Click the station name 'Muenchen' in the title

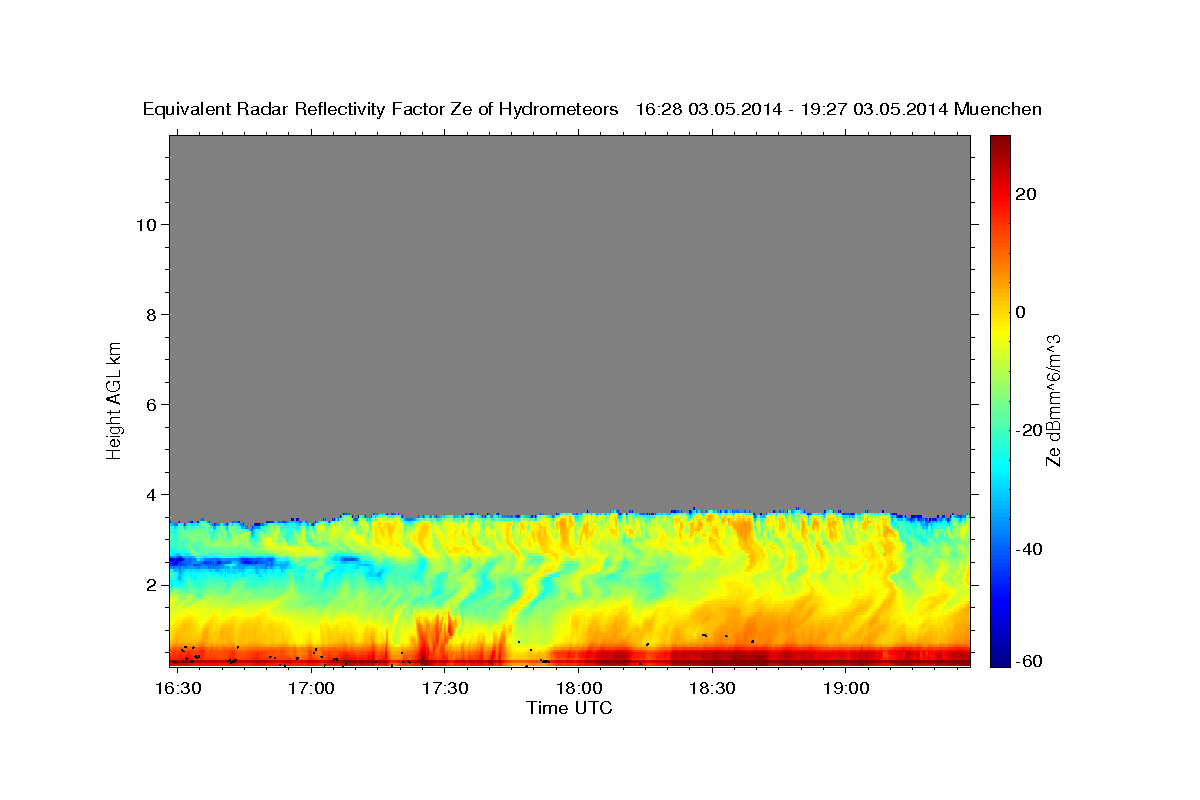998,109
